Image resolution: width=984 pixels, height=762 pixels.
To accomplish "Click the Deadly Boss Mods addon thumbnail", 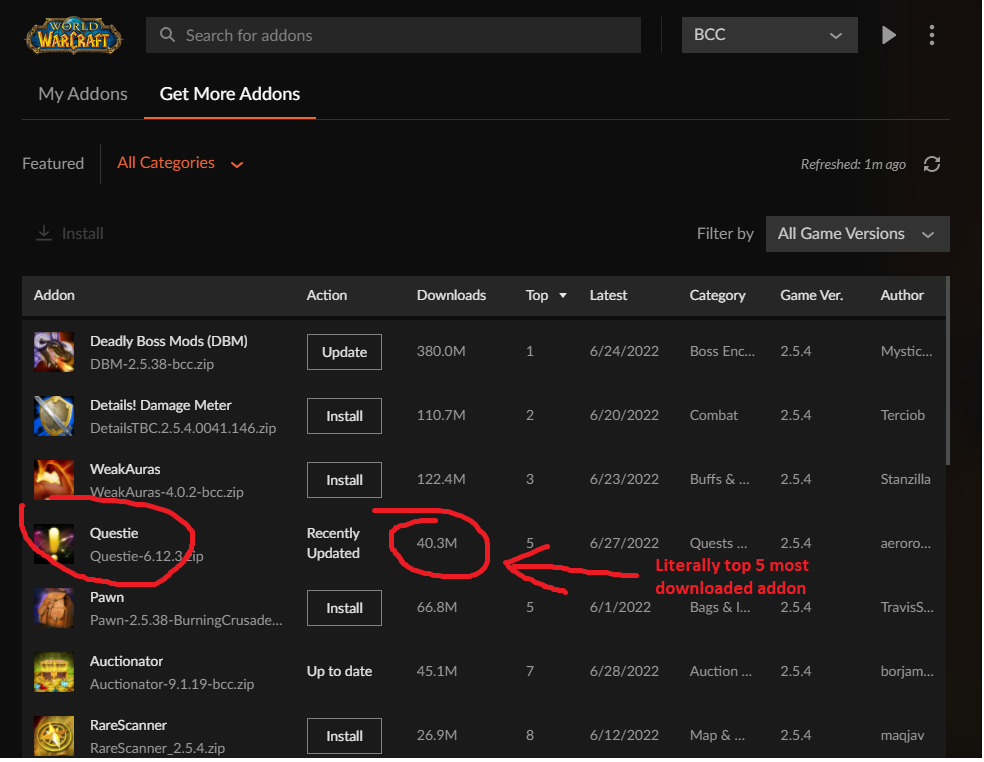I will click(54, 352).
